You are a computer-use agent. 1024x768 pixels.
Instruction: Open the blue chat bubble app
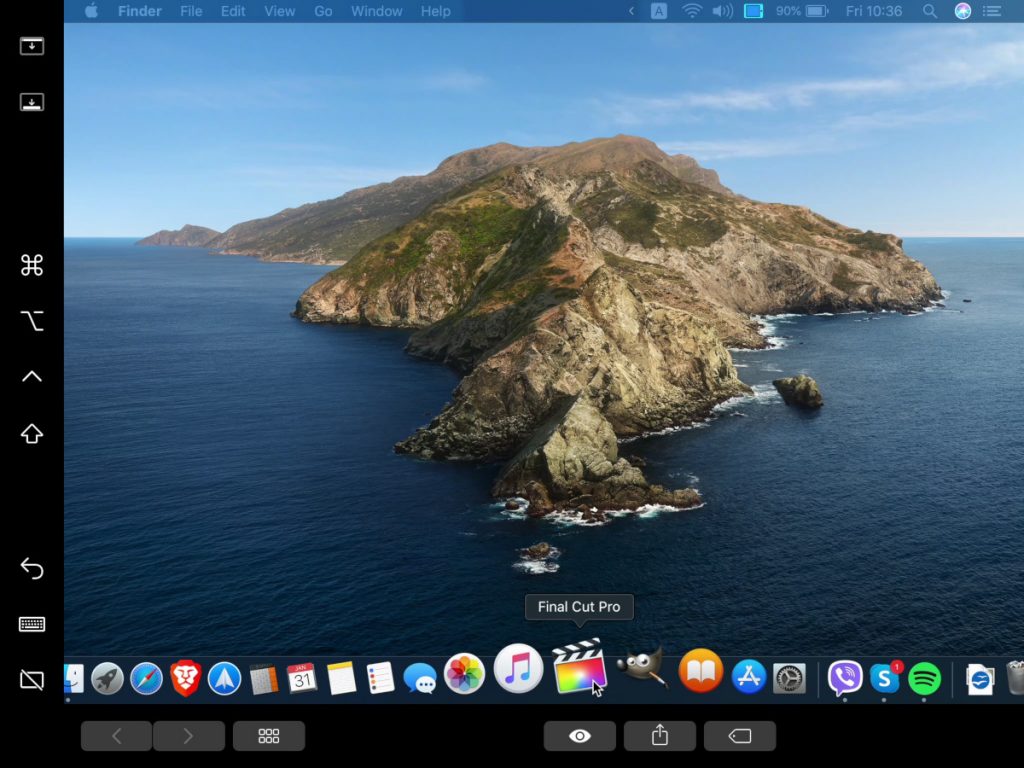(420, 679)
